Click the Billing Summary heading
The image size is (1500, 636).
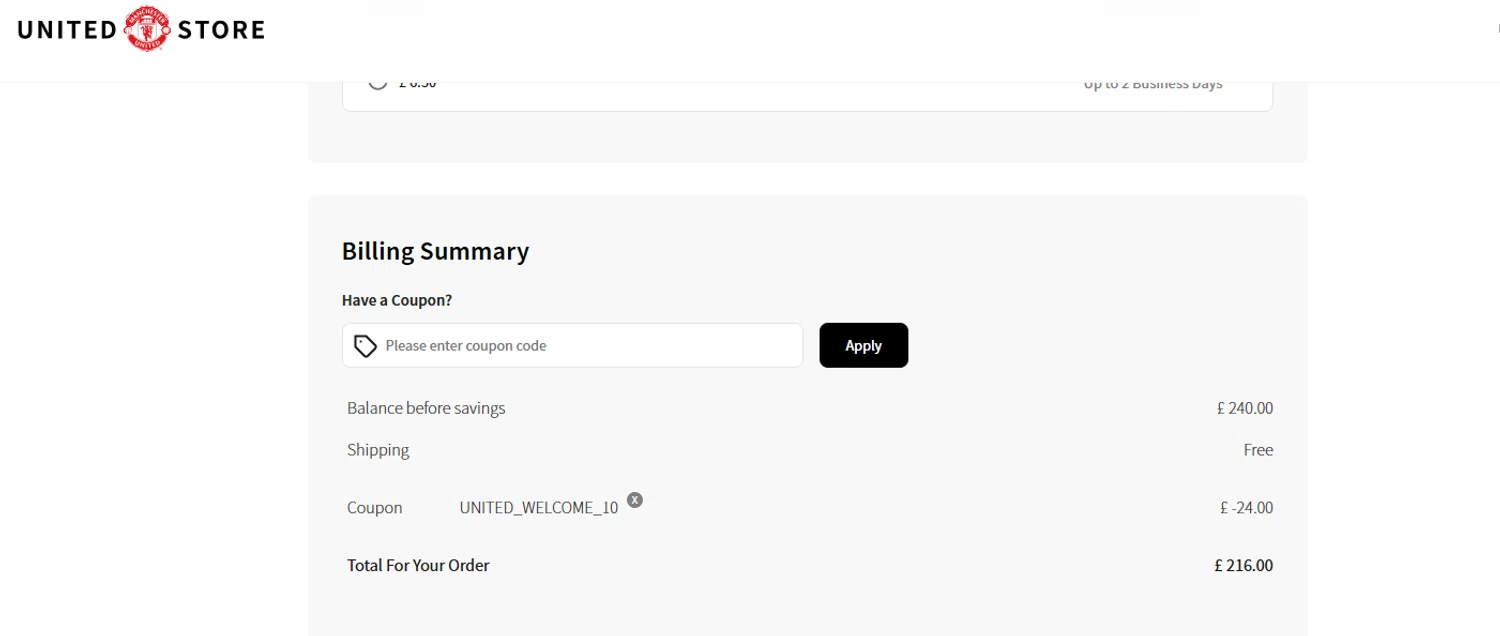click(x=435, y=251)
